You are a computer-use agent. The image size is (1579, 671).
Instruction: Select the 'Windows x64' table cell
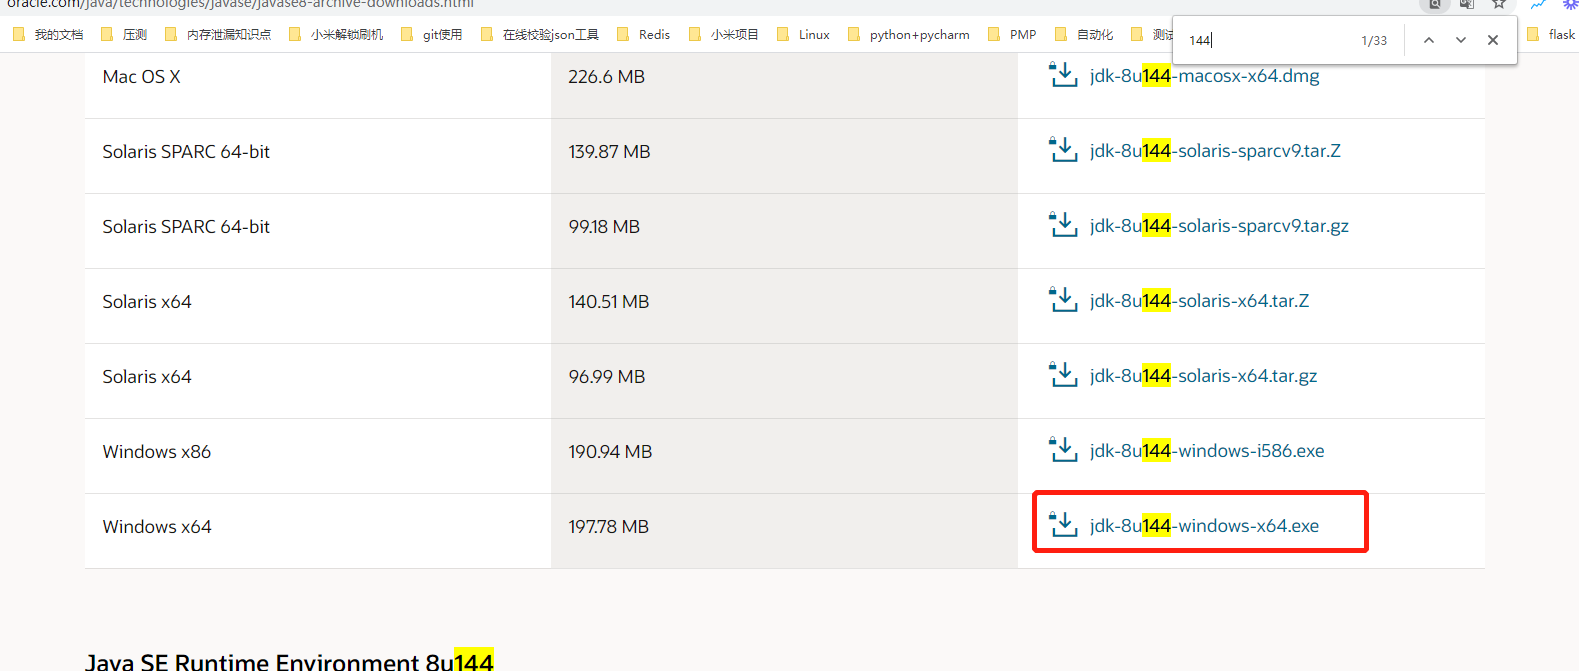point(318,531)
